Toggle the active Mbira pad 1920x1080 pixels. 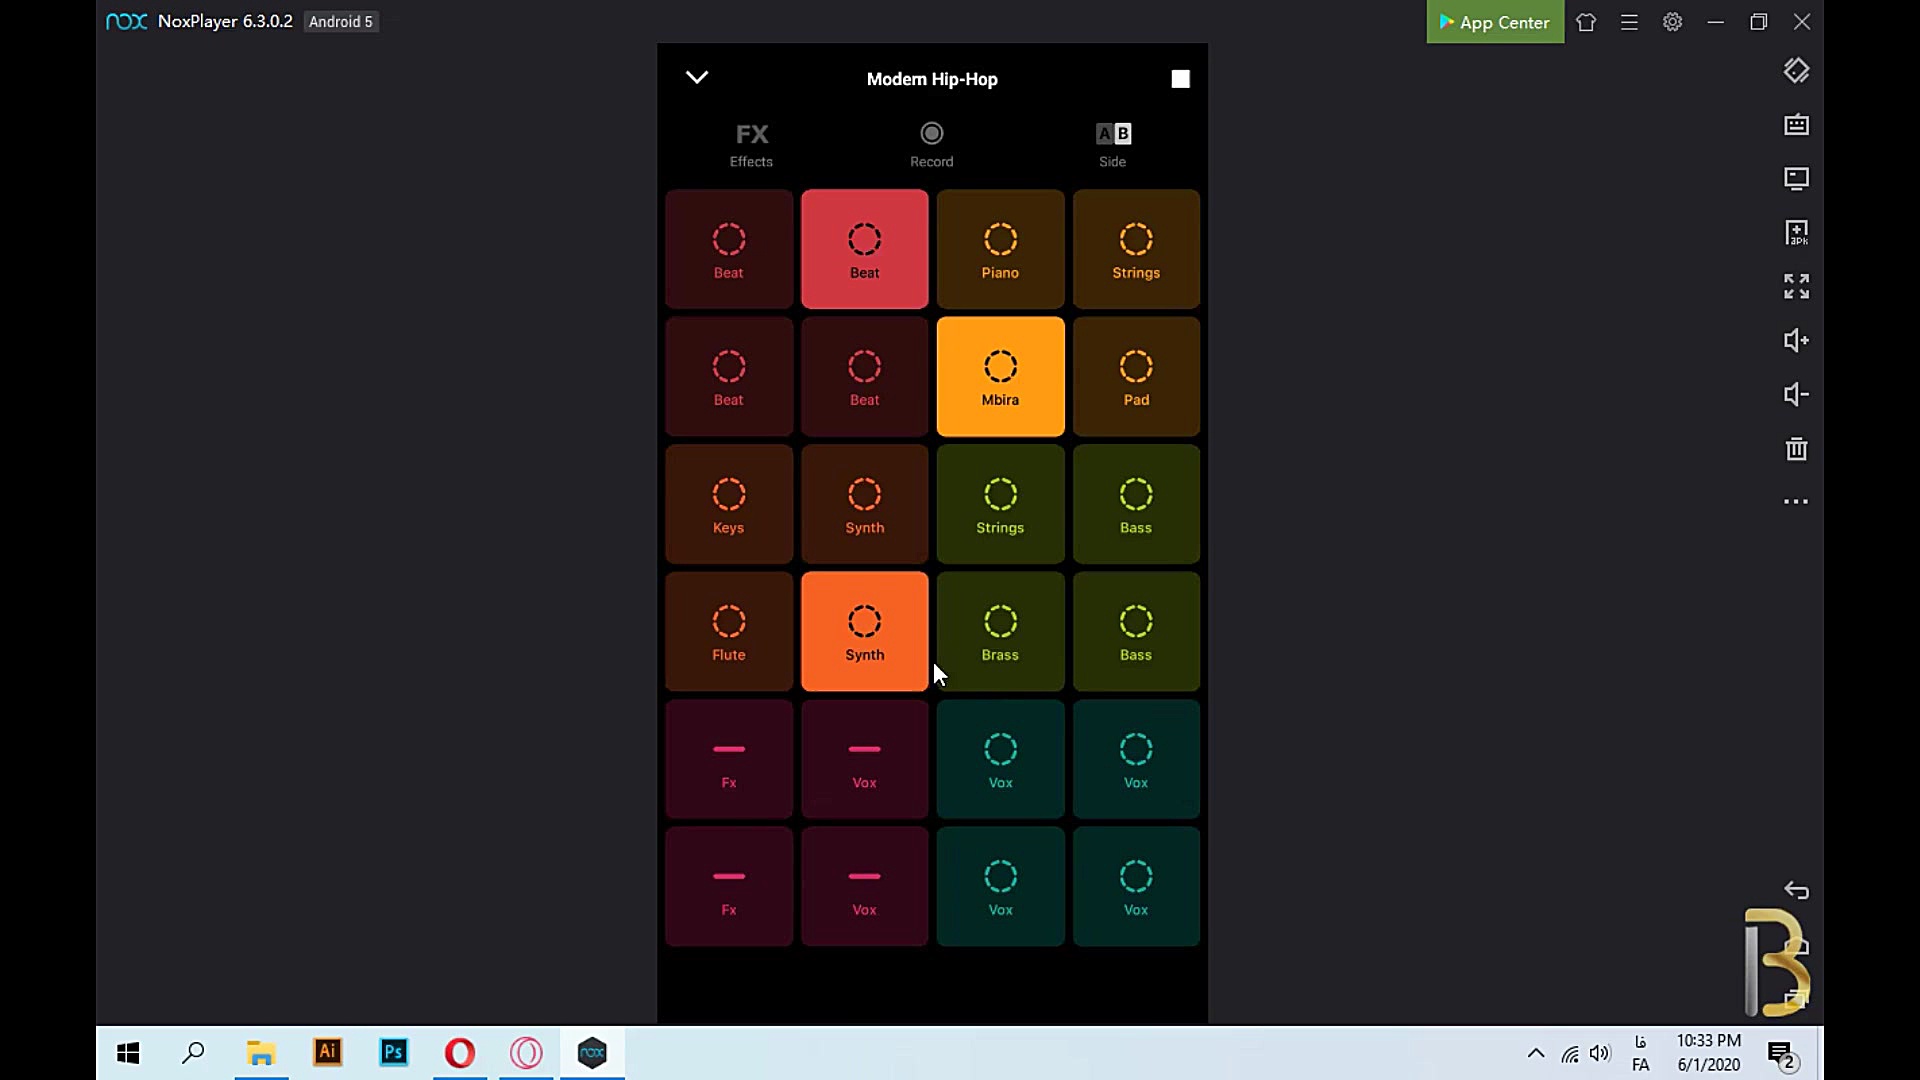point(1000,377)
